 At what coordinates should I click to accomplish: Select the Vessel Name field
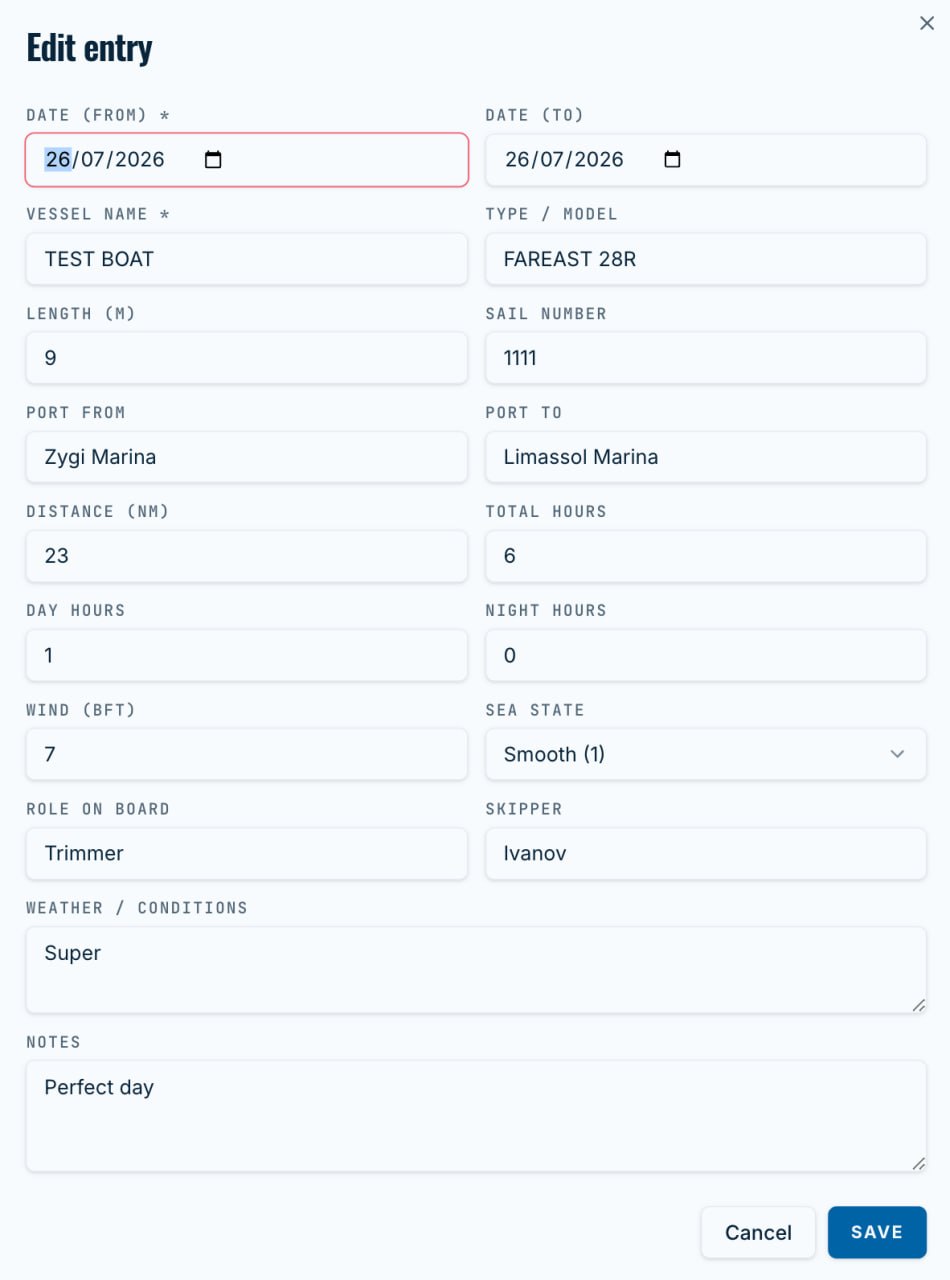247,259
